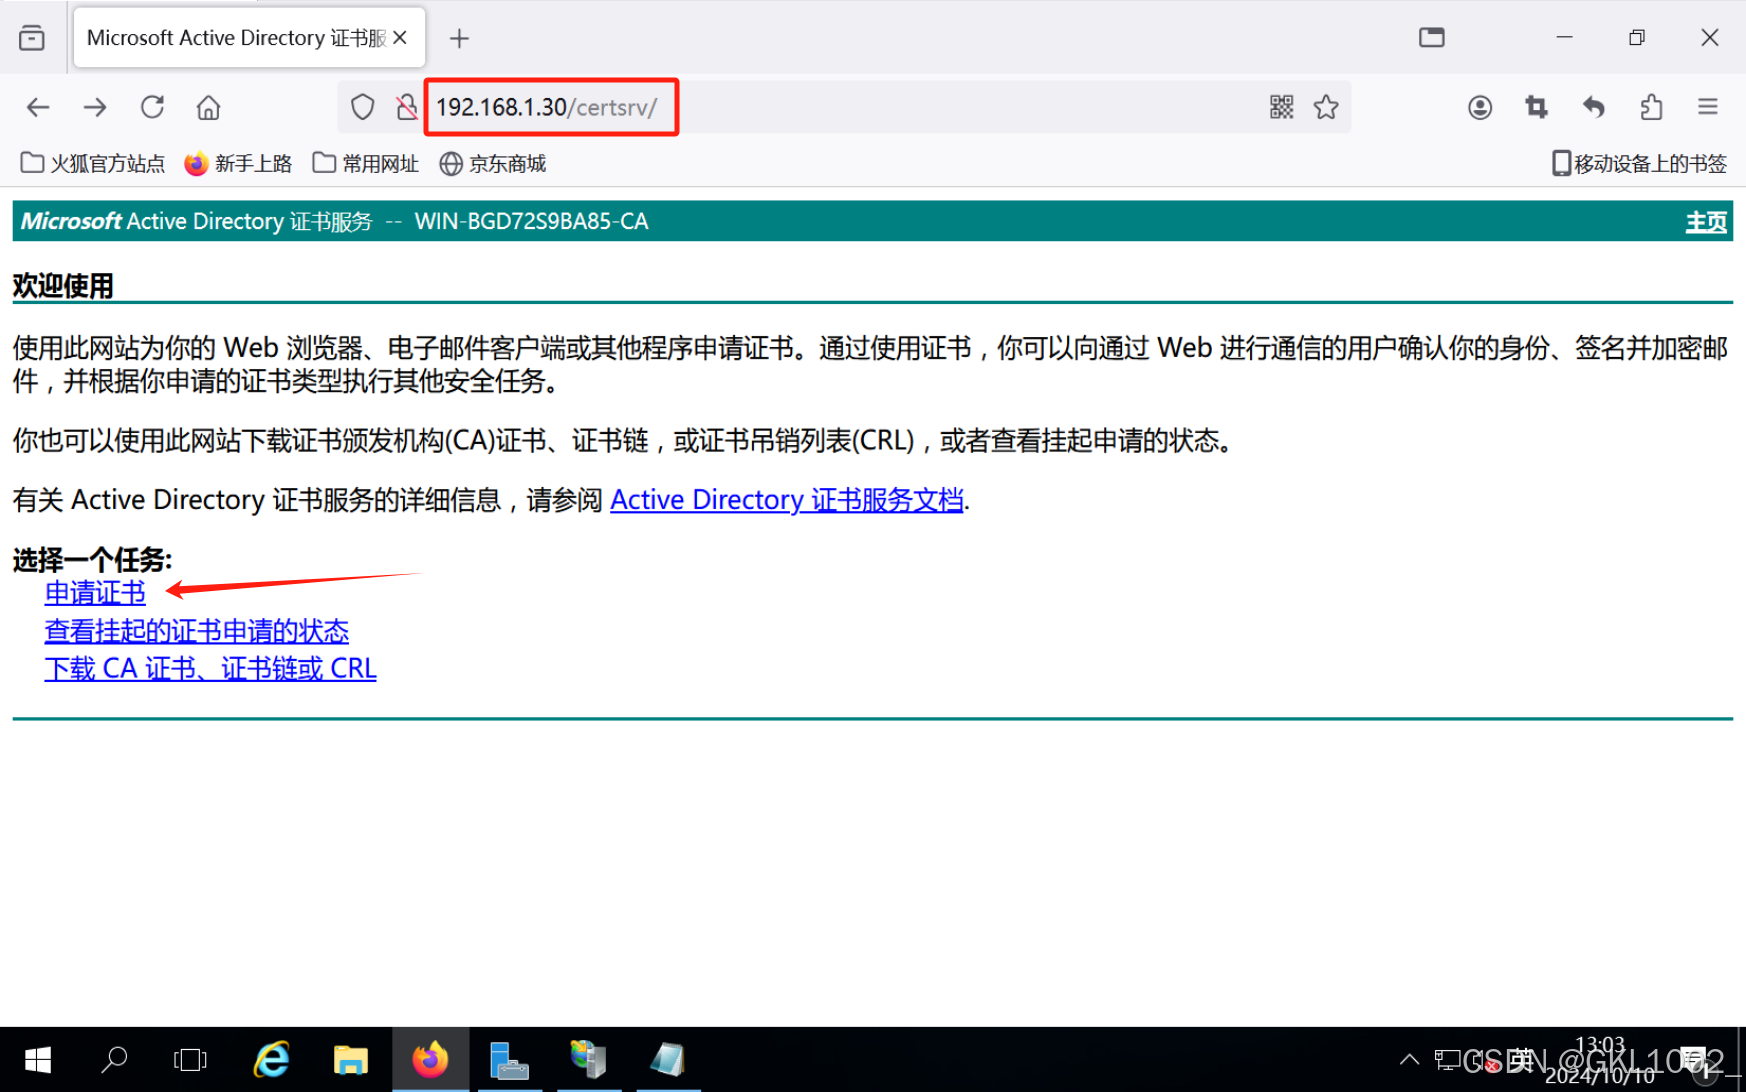Reload the current page
Viewport: 1746px width, 1092px height.
(x=152, y=107)
